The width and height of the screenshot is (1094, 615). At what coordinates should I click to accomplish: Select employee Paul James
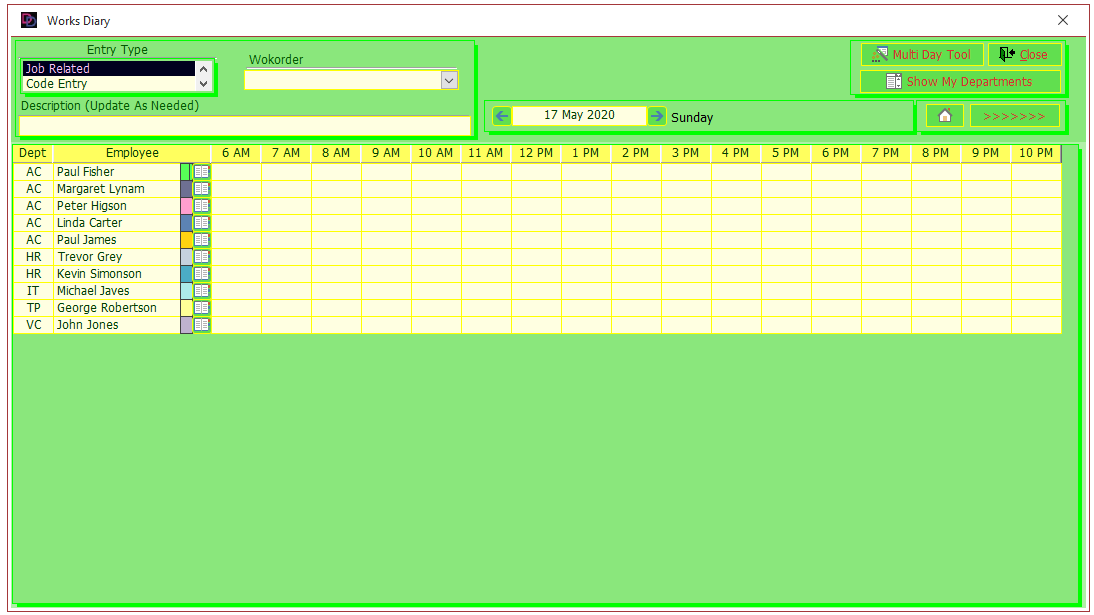click(117, 239)
